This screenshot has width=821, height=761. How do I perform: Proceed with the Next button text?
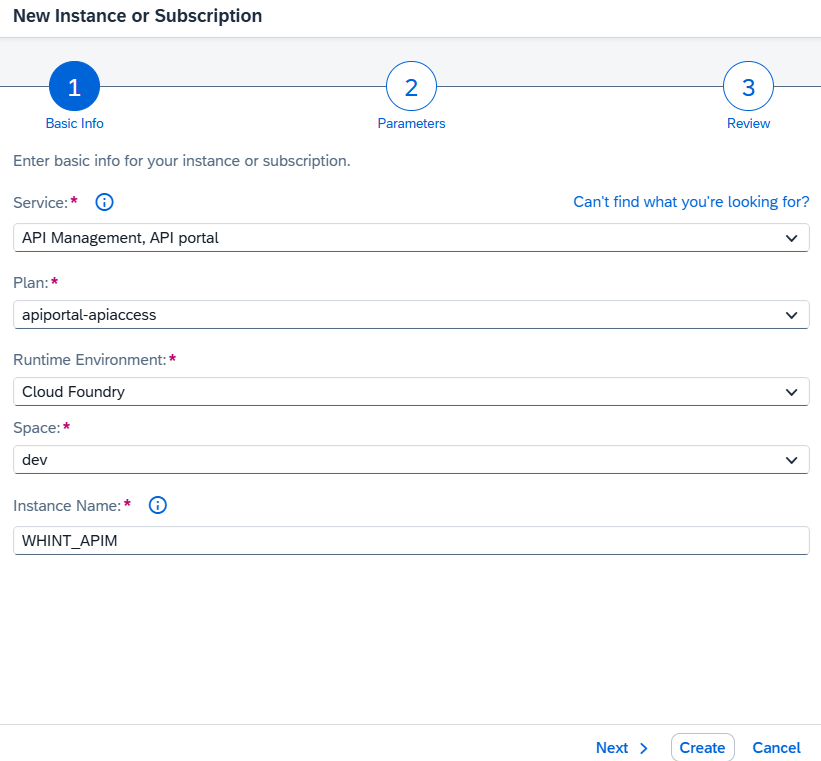612,748
